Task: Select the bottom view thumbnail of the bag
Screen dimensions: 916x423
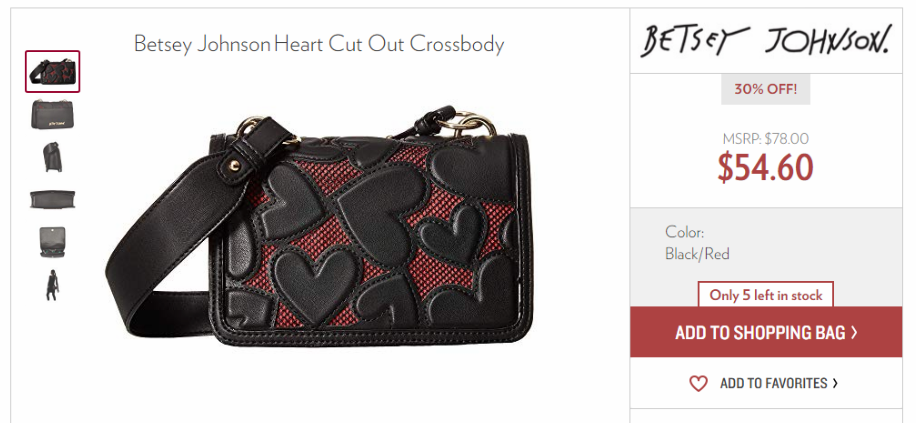Action: click(x=53, y=199)
